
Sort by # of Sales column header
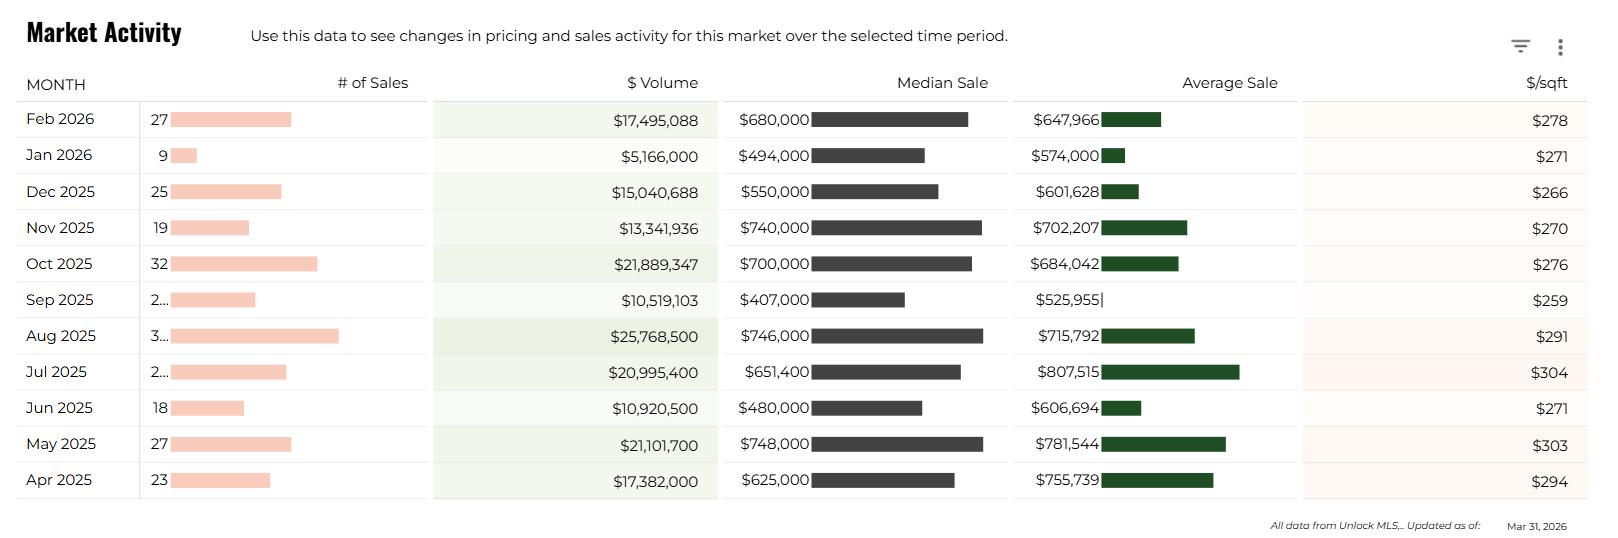coord(372,83)
